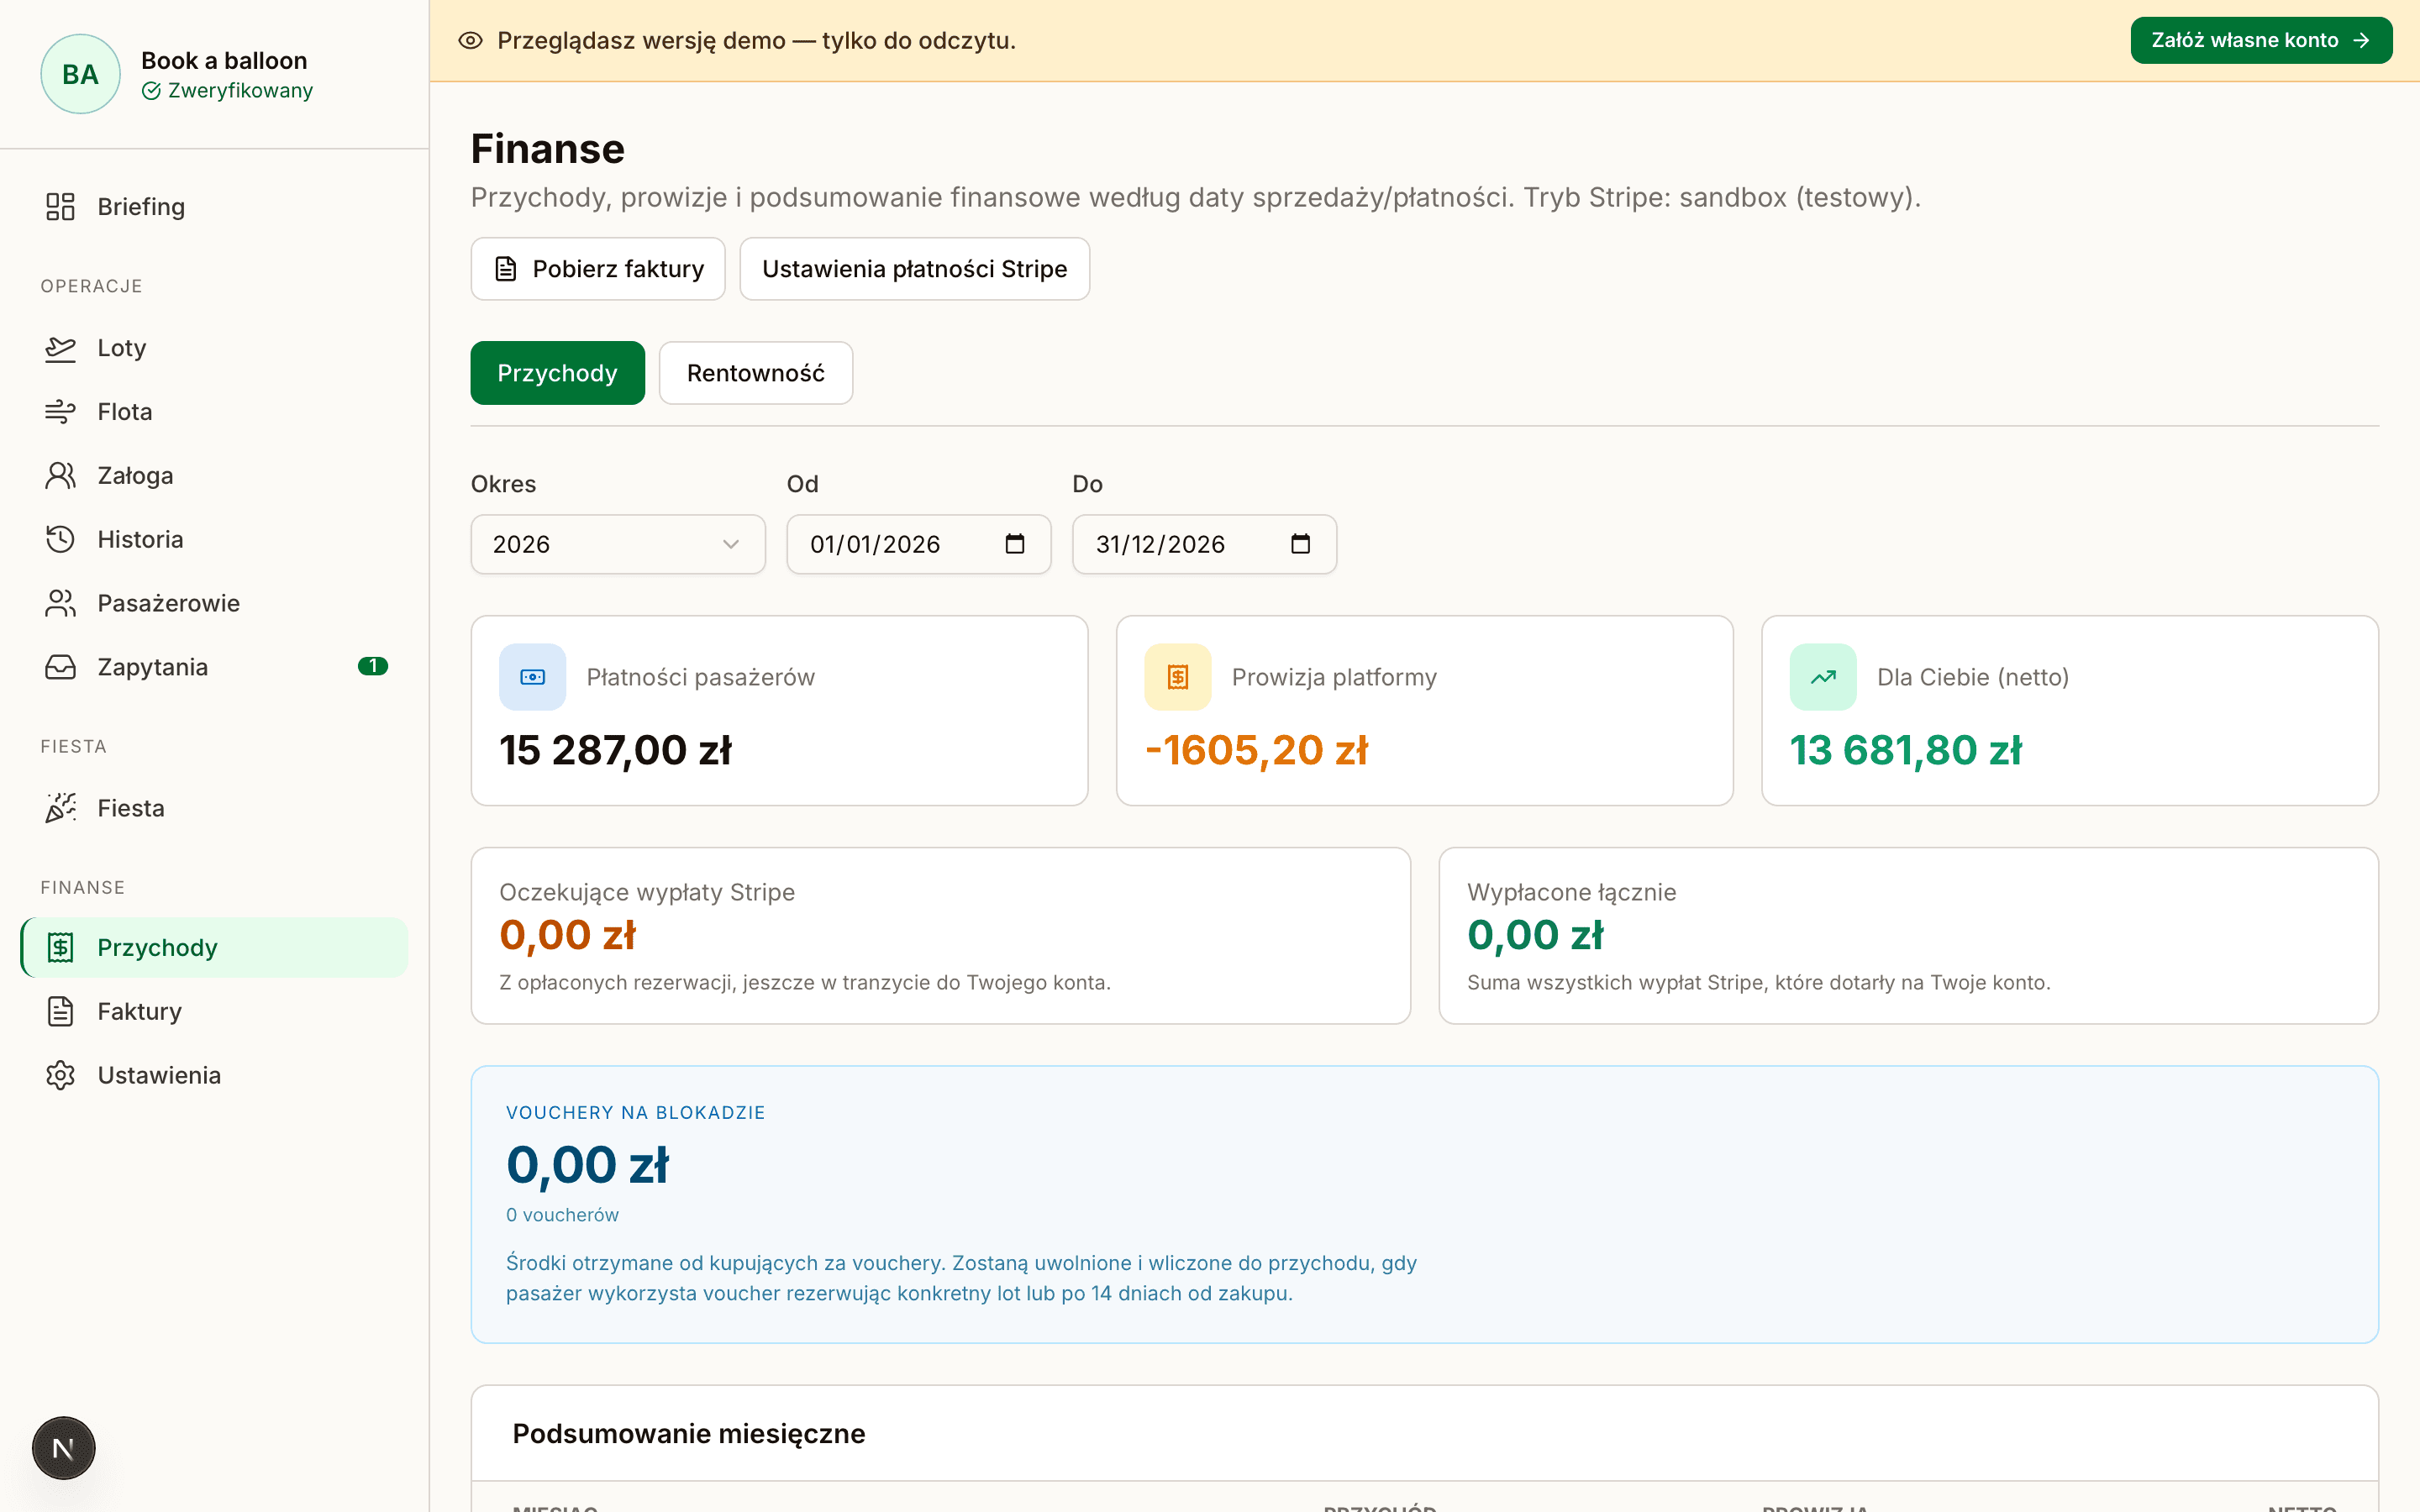Click the arrow on Załóż własne konto
This screenshot has width=2420, height=1512.
(2362, 40)
